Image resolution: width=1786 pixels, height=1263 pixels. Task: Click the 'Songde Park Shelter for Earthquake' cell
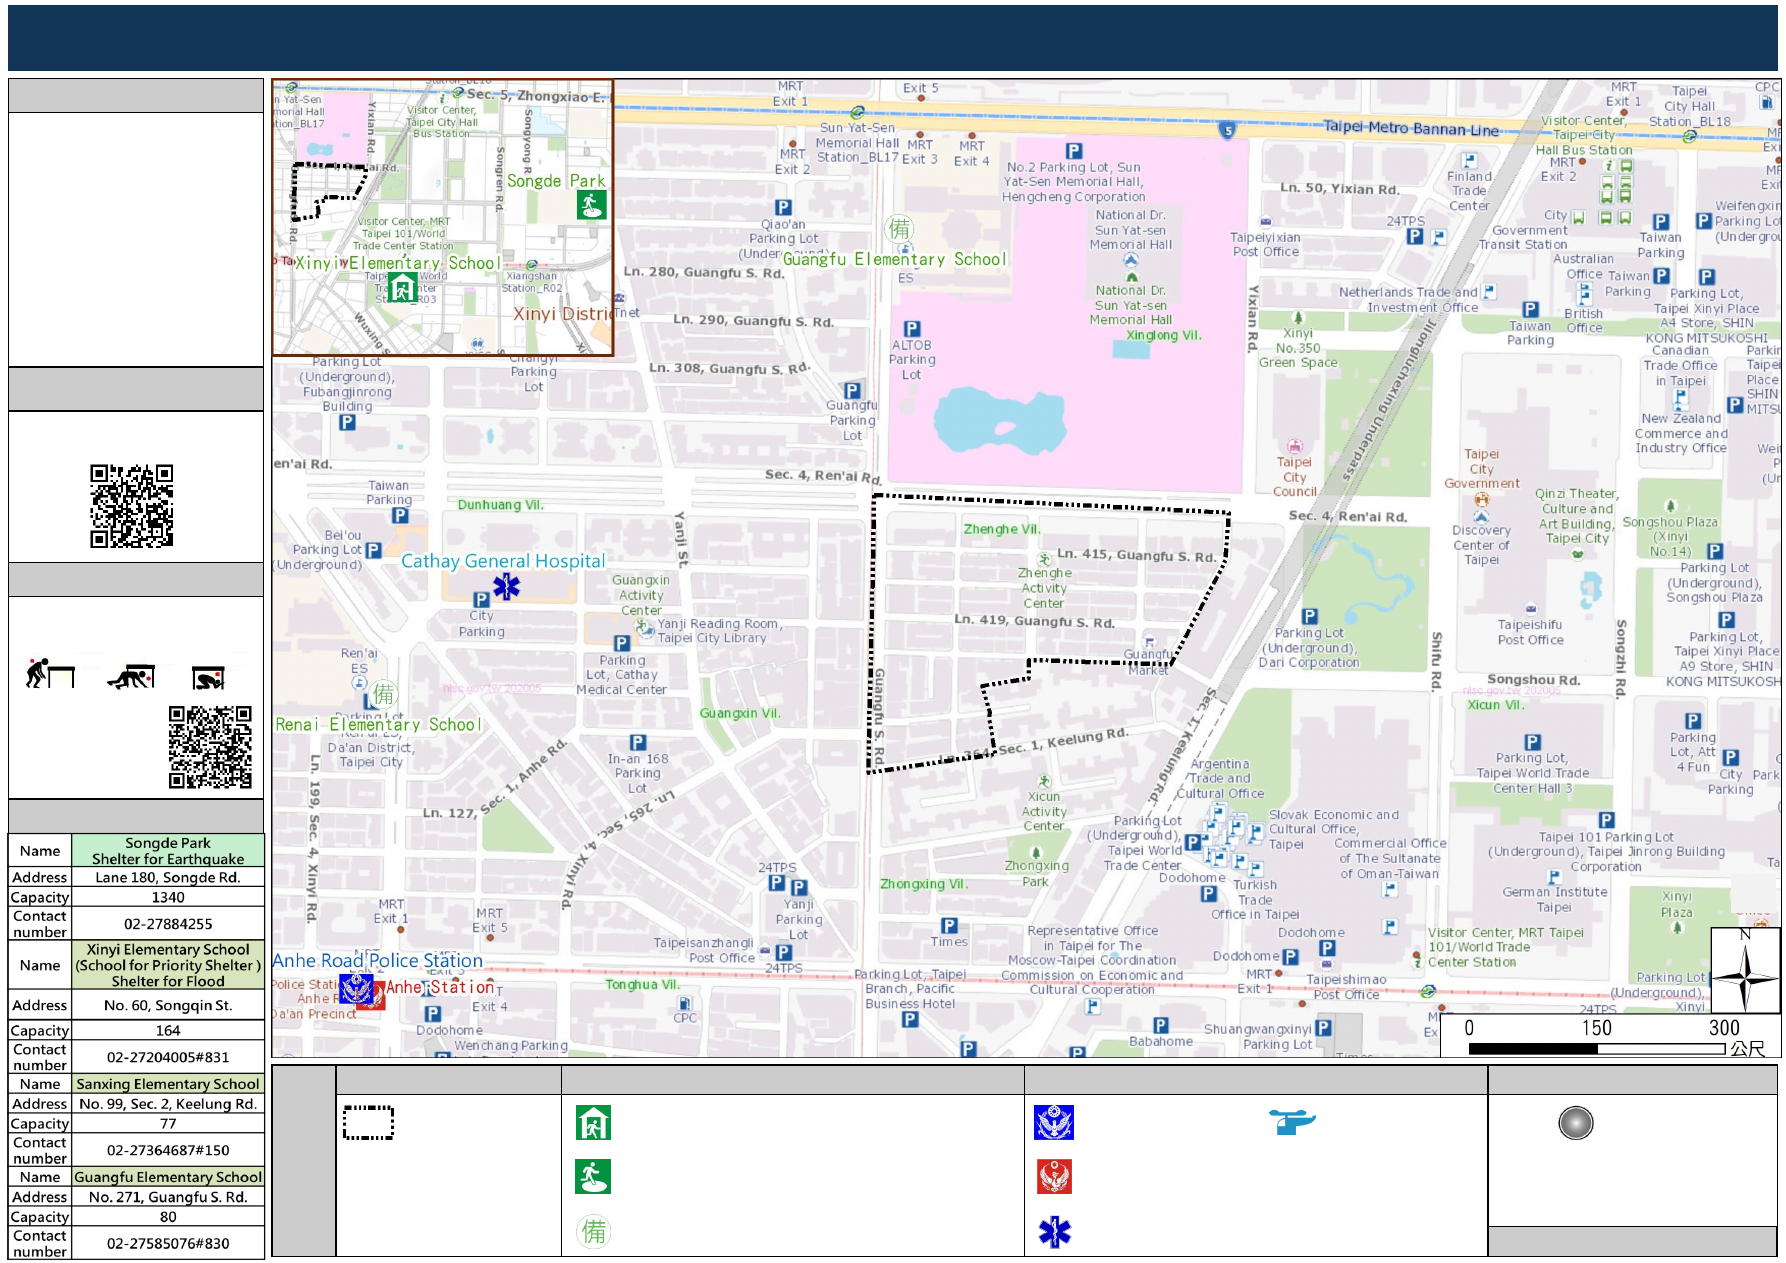pos(168,851)
